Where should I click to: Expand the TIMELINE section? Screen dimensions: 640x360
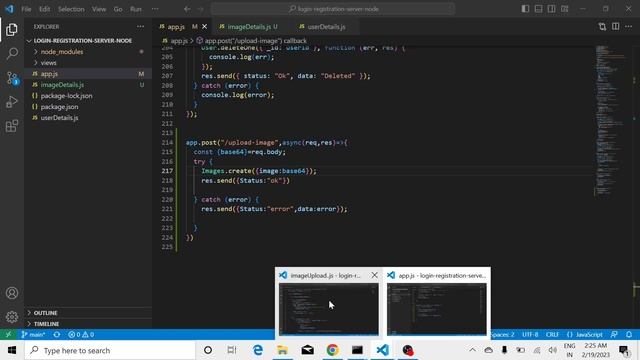(x=46, y=324)
